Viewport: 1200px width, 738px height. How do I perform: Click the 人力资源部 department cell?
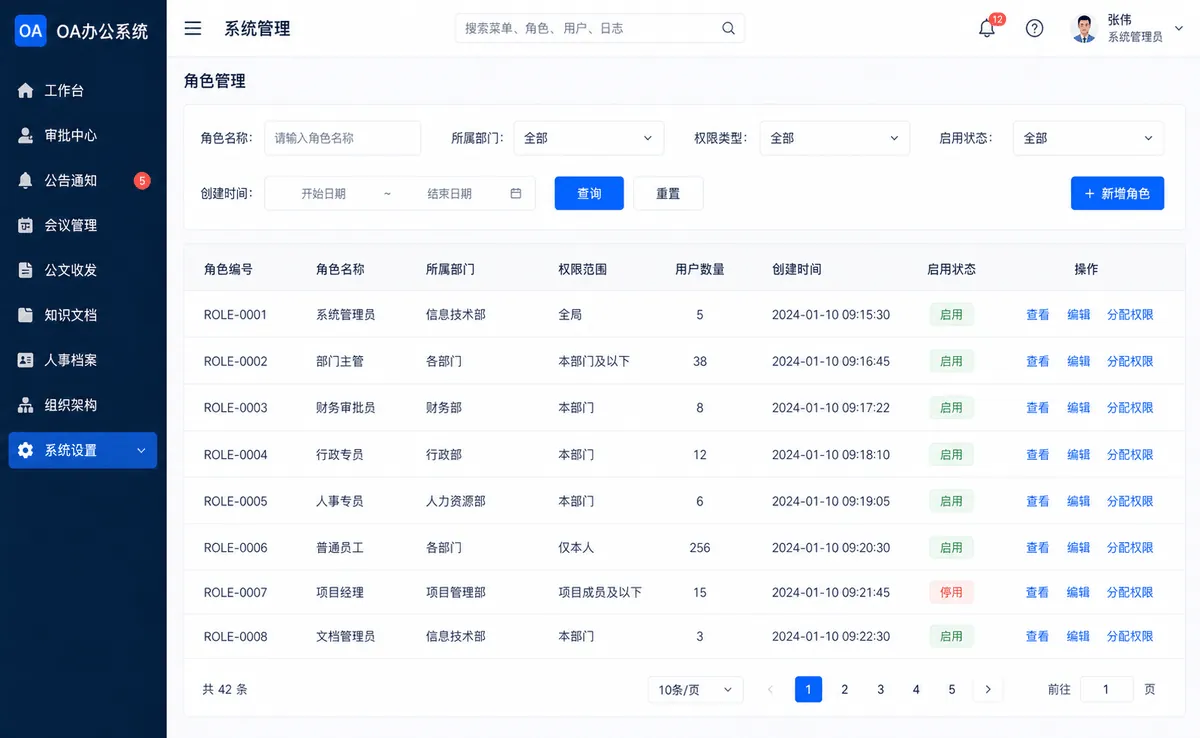coord(456,501)
